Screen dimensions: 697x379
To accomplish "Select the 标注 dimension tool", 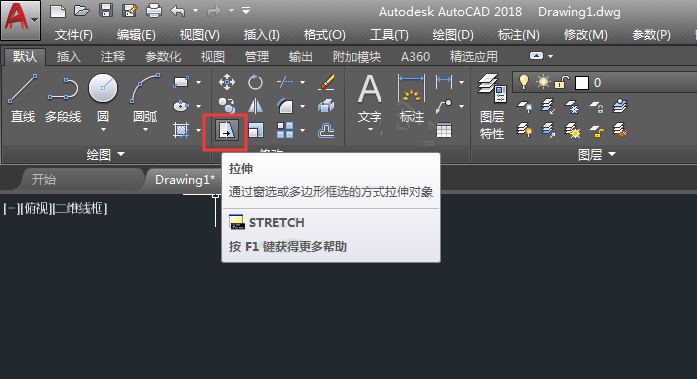I will 412,98.
